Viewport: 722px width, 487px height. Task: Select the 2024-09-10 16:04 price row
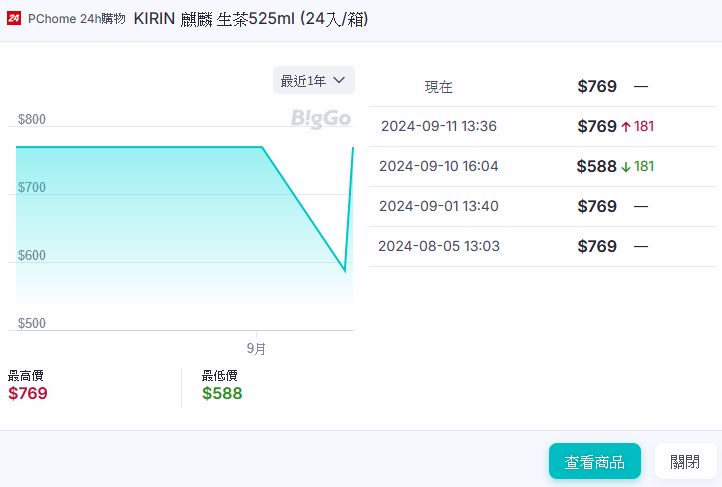point(541,167)
